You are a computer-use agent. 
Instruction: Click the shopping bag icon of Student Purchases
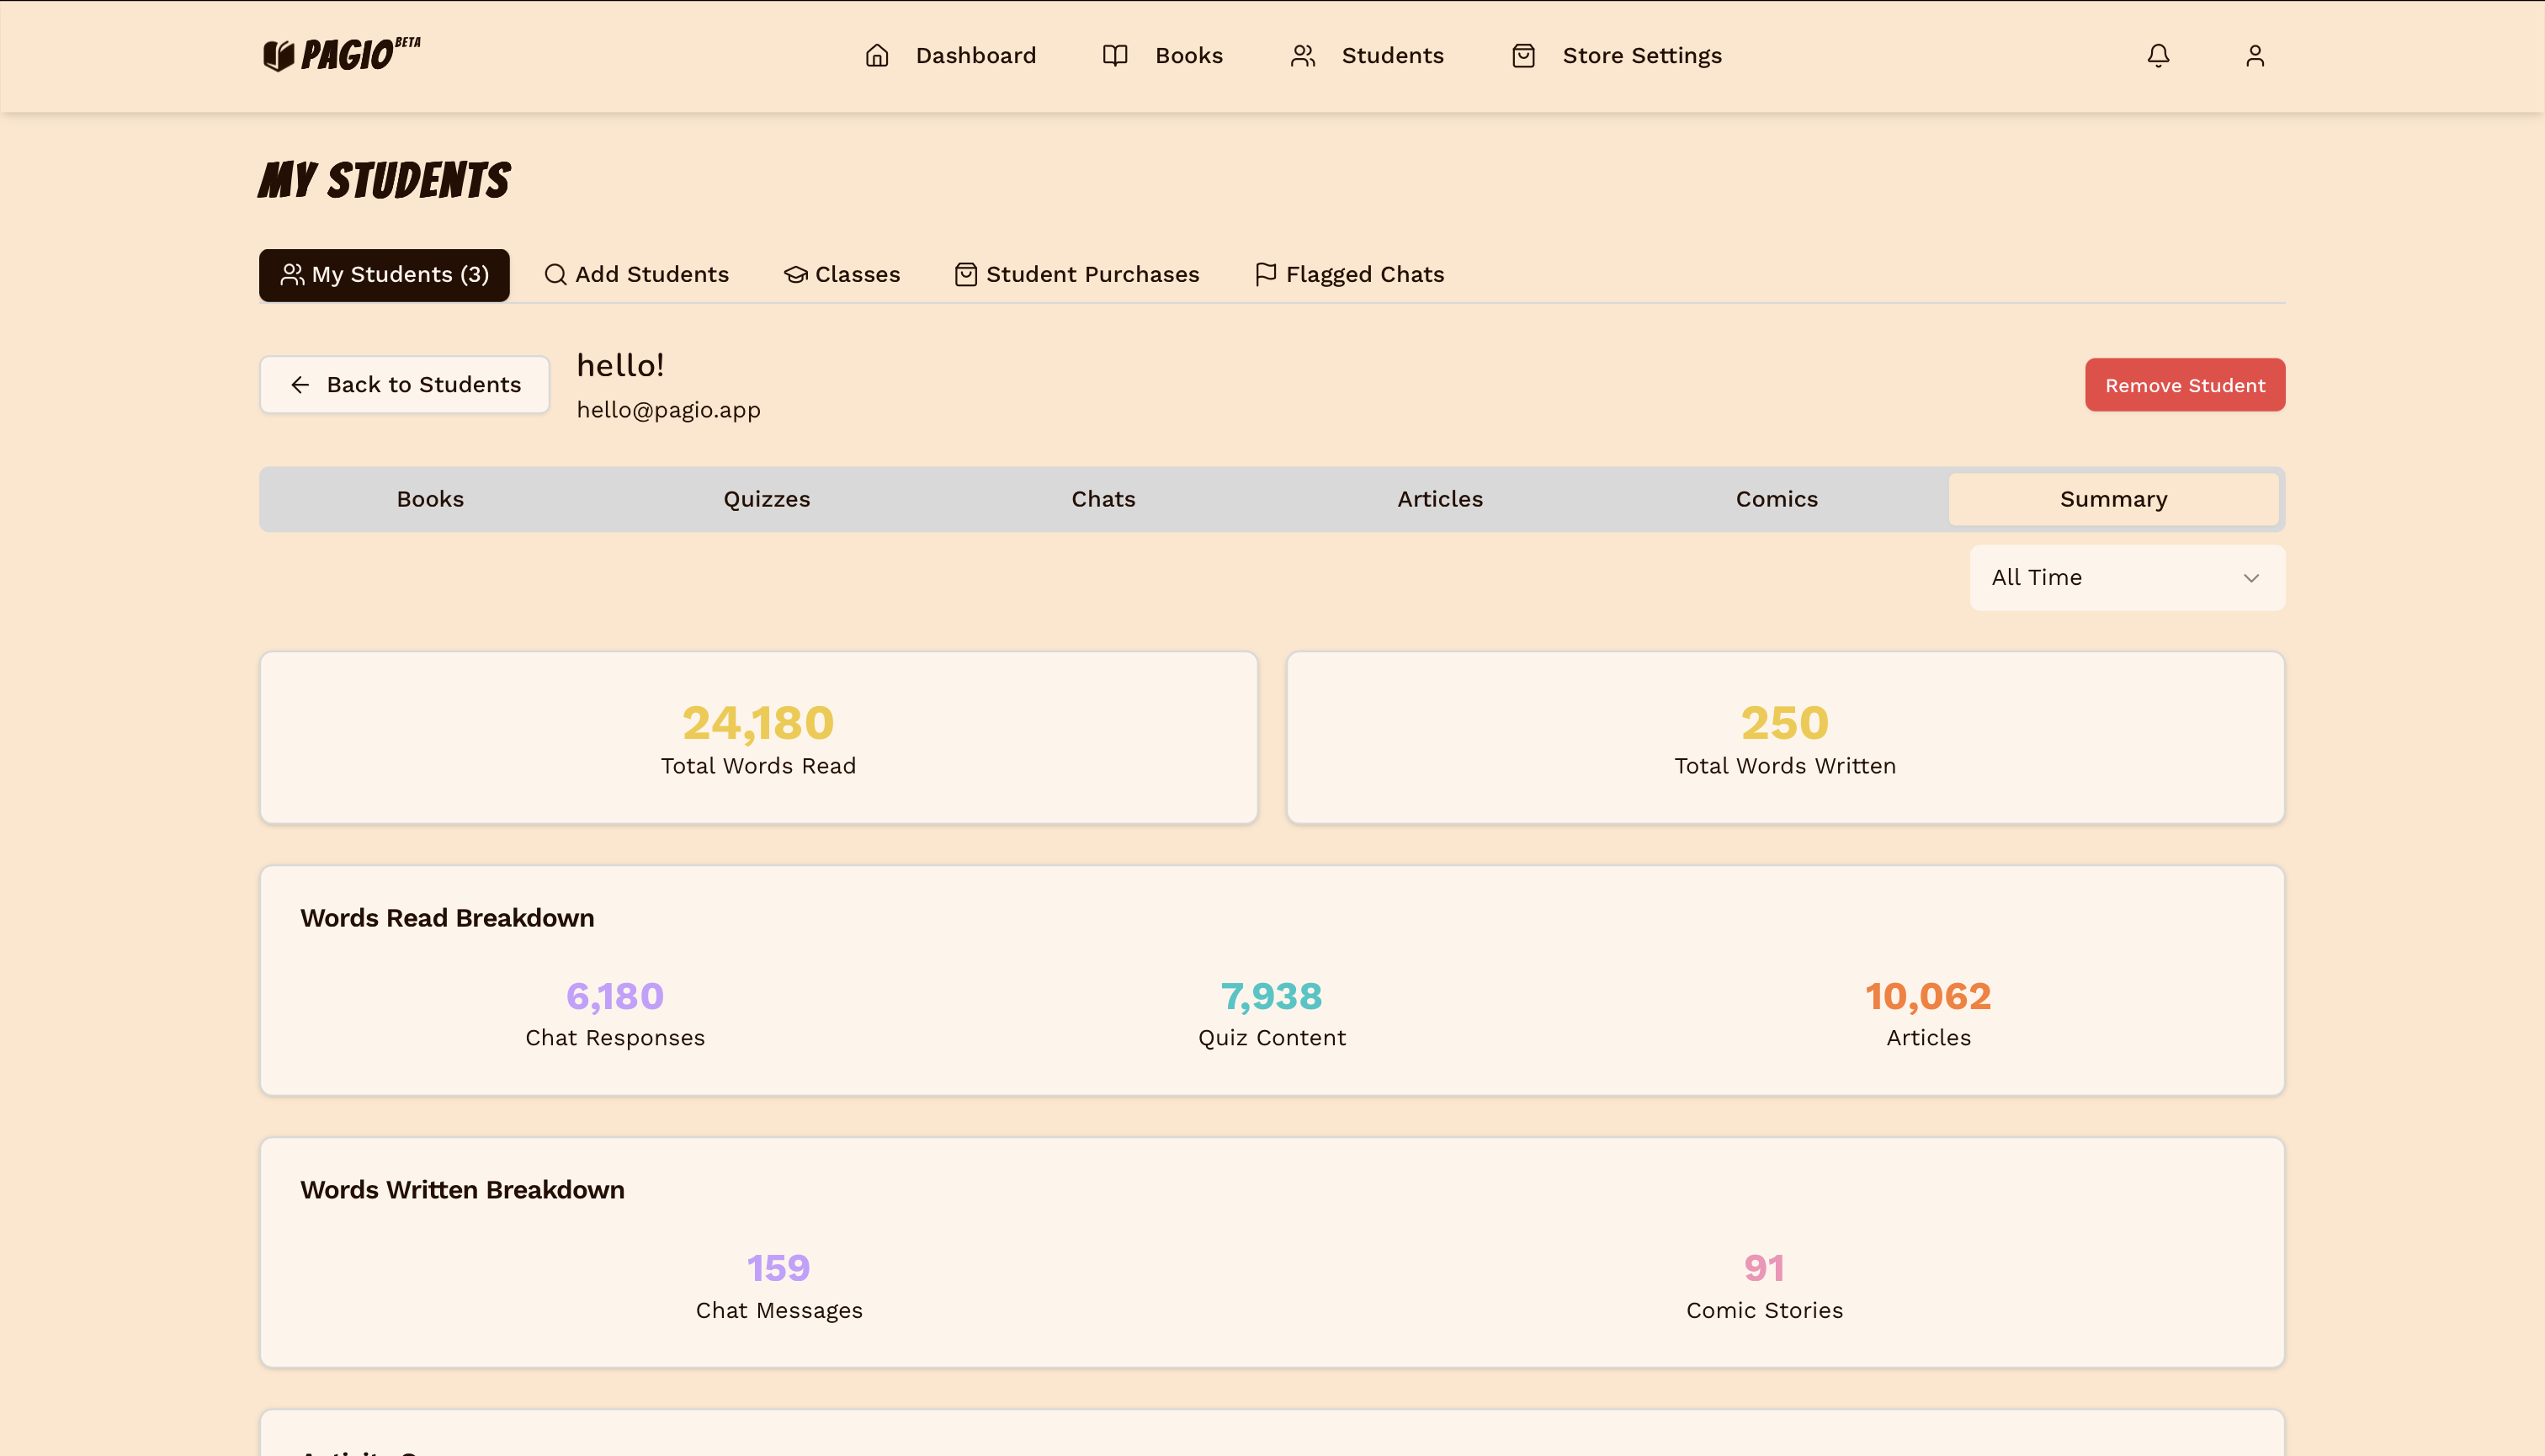coord(965,275)
